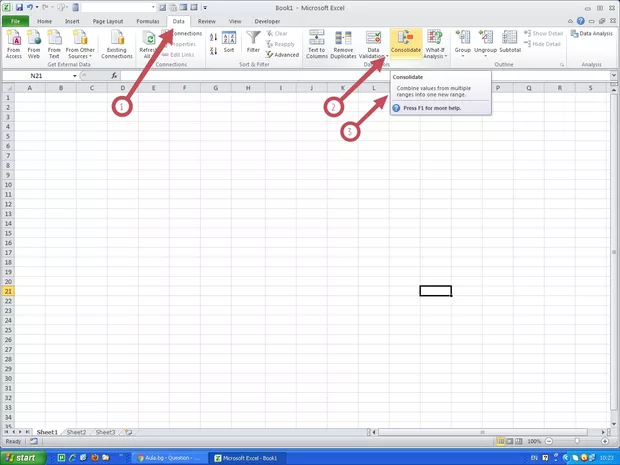Image resolution: width=620 pixels, height=465 pixels.
Task: Go to next sheet navigation arrow
Action: click(x=20, y=432)
